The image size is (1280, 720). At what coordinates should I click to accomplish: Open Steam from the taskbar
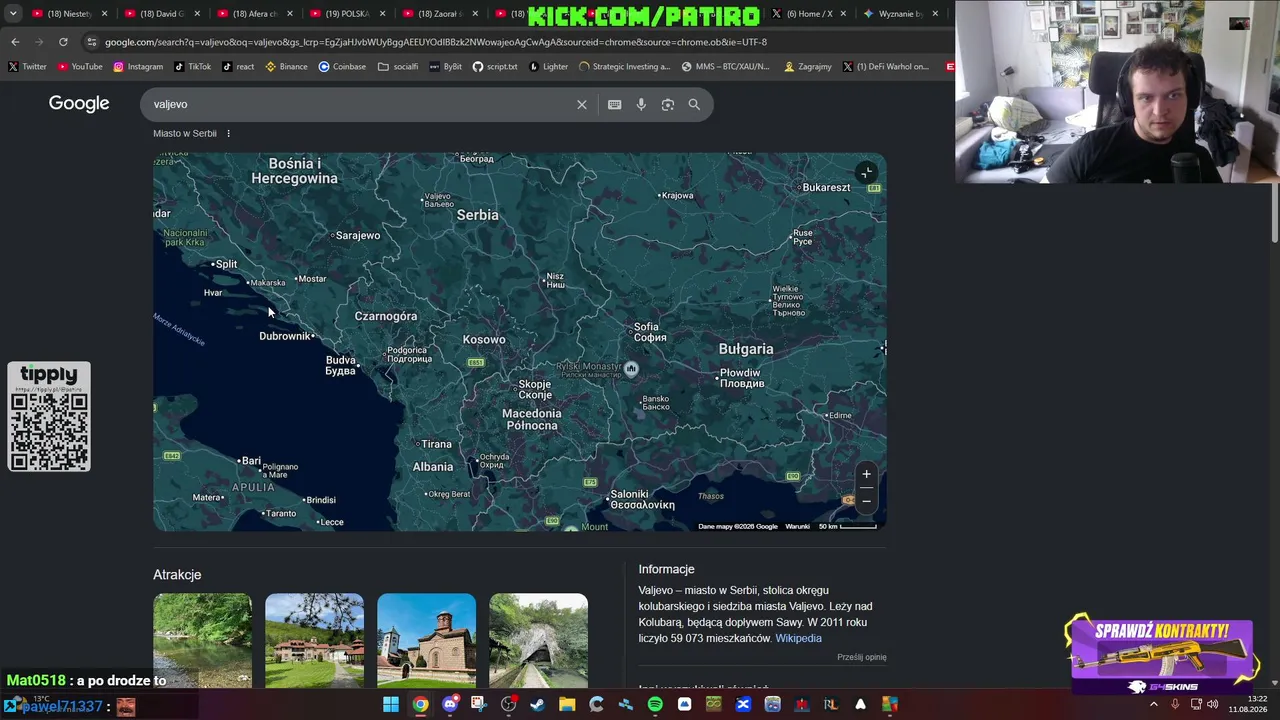pos(538,705)
